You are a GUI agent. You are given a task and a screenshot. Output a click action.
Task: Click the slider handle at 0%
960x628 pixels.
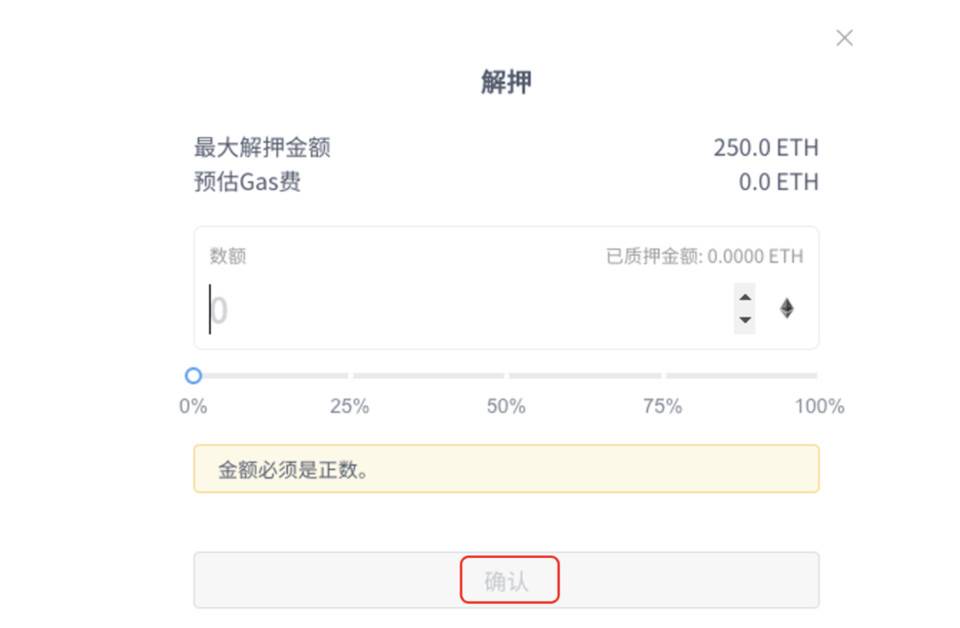pos(193,376)
